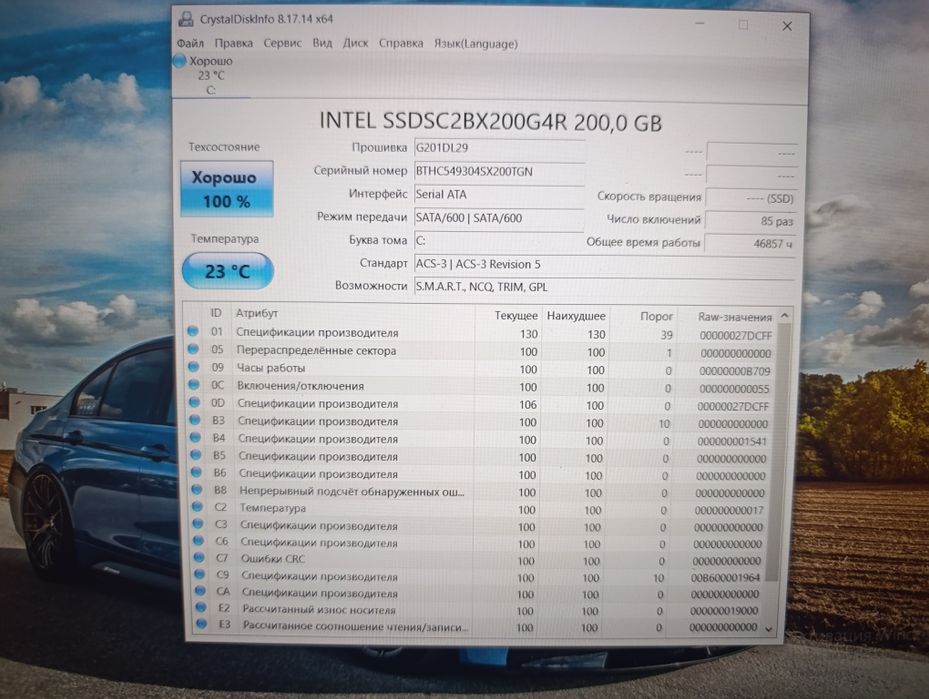Click the Режим передачи field SATA/600
This screenshot has width=929, height=699.
tap(499, 218)
